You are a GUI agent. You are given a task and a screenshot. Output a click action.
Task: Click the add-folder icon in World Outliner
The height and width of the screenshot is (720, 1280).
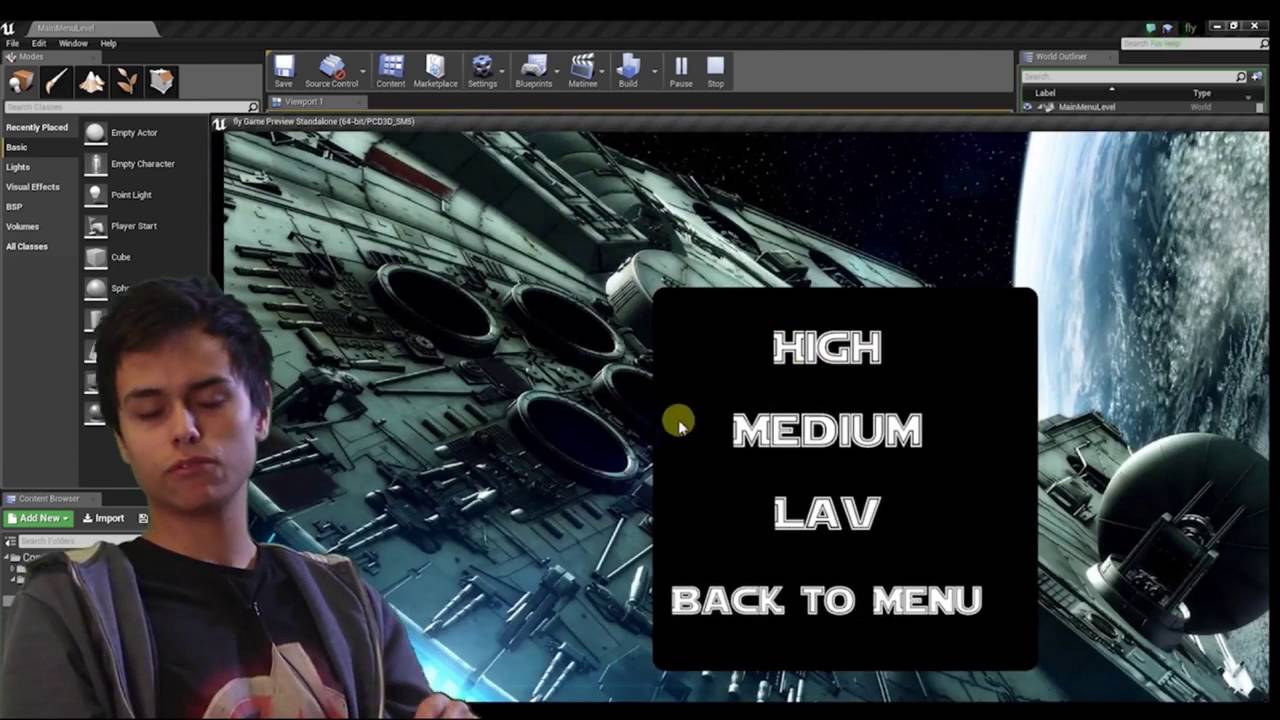(1258, 77)
